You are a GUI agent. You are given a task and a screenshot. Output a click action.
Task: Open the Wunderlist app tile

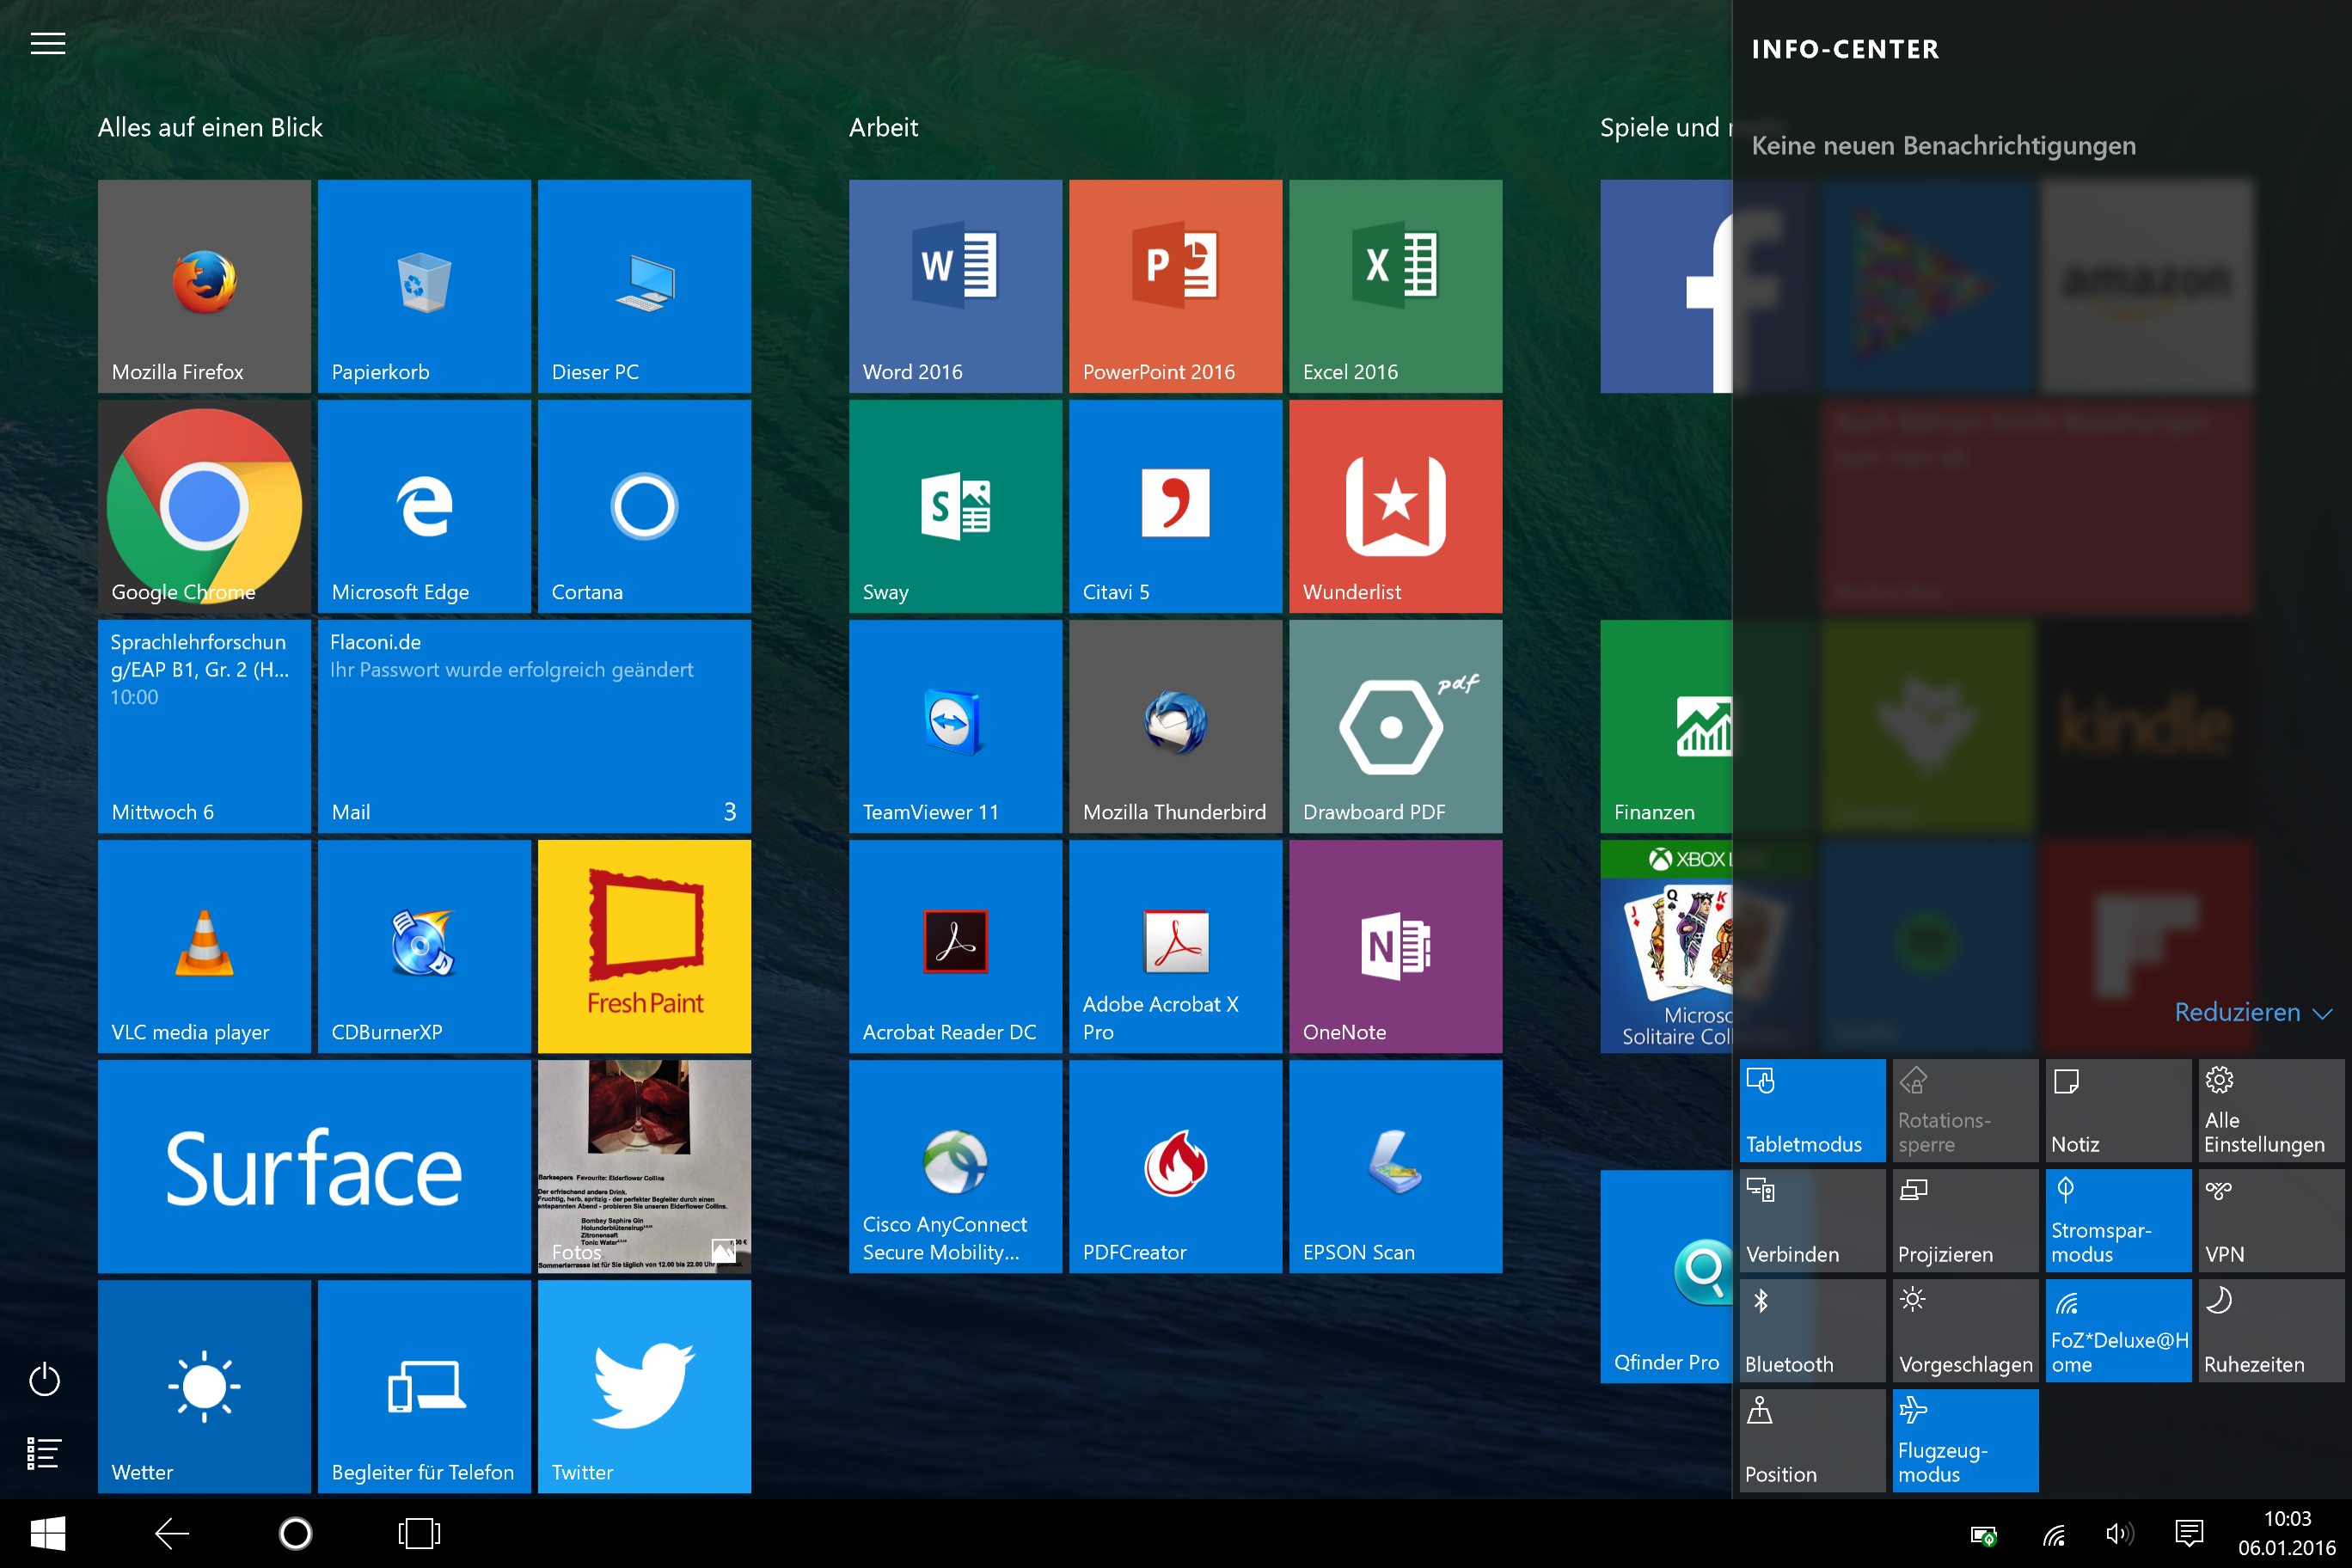[x=1395, y=506]
